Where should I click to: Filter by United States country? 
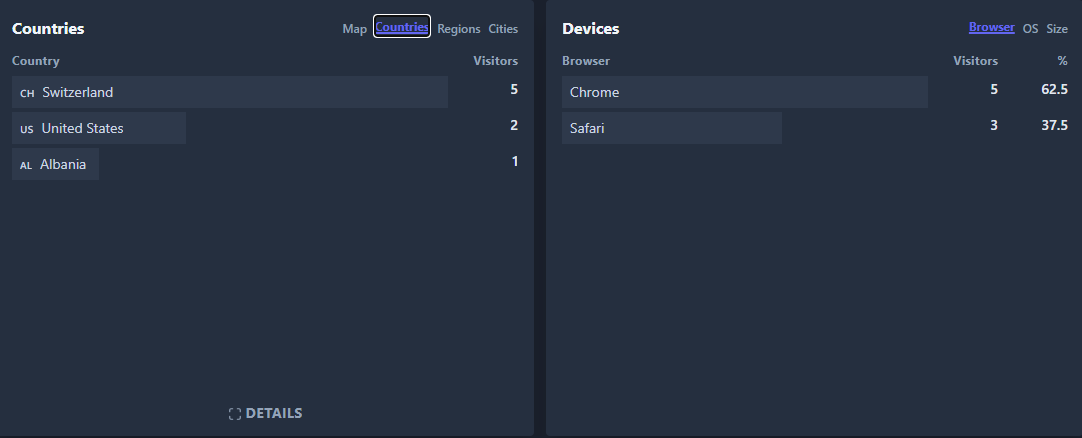(x=83, y=128)
